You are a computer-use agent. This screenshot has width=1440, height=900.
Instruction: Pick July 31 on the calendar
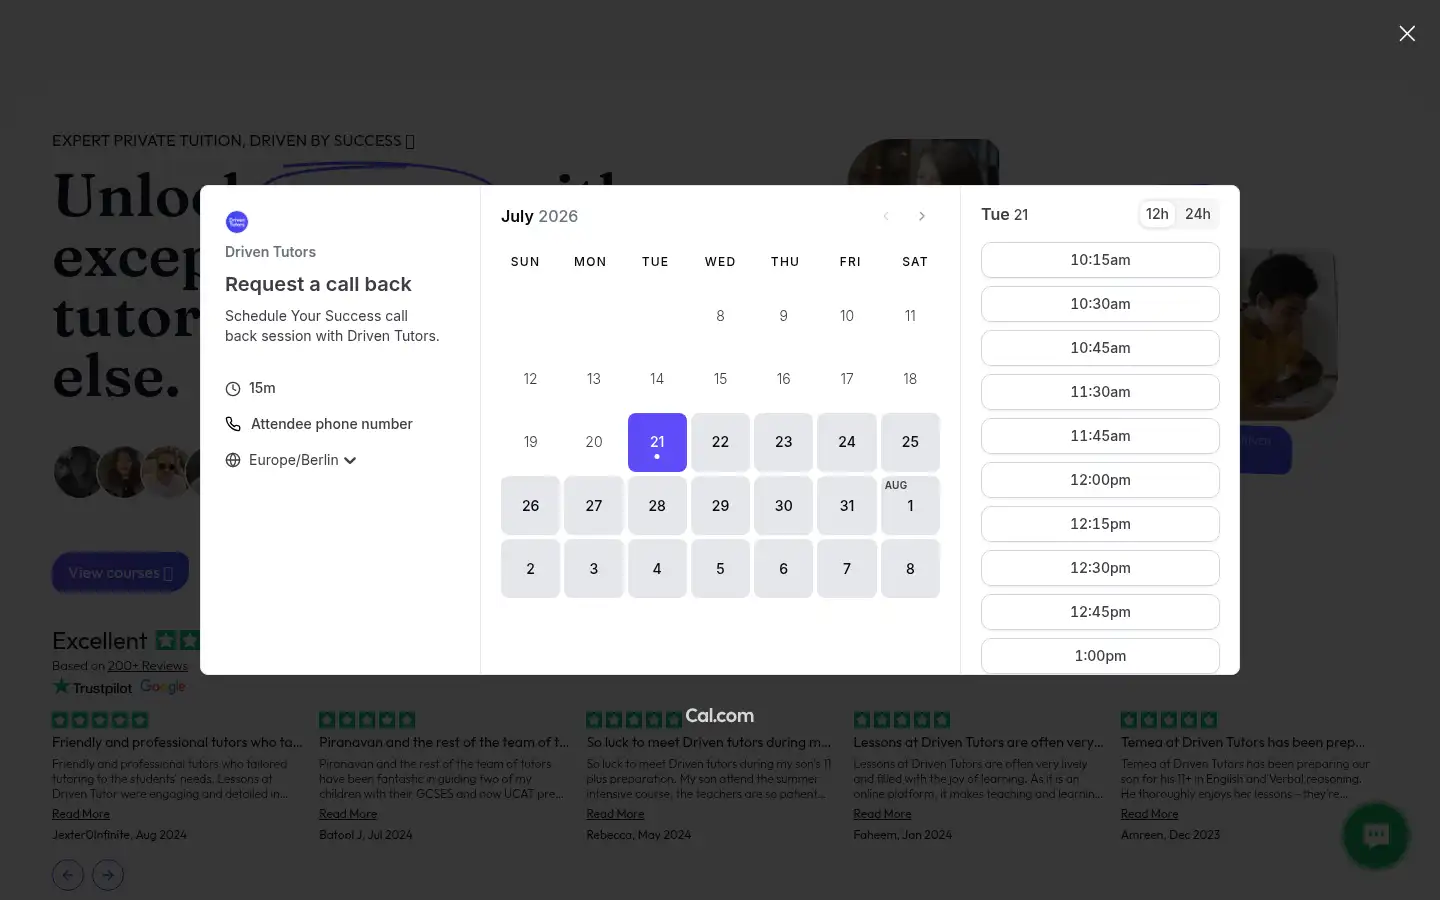pyautogui.click(x=847, y=506)
